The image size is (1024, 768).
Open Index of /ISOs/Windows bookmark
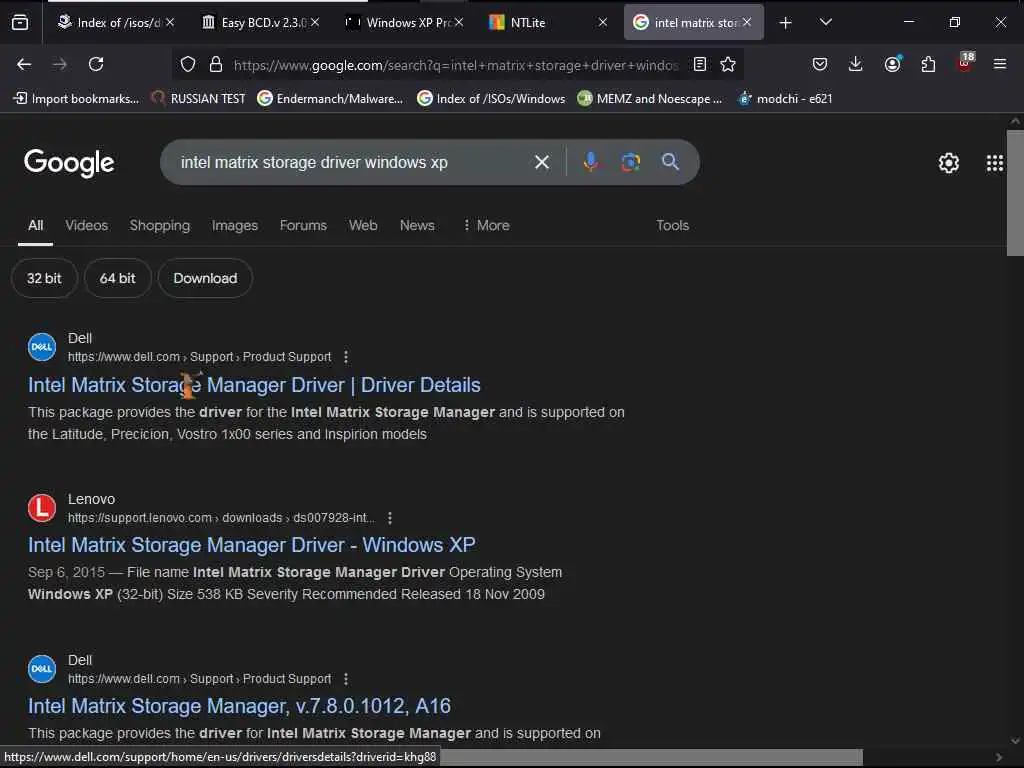[492, 99]
